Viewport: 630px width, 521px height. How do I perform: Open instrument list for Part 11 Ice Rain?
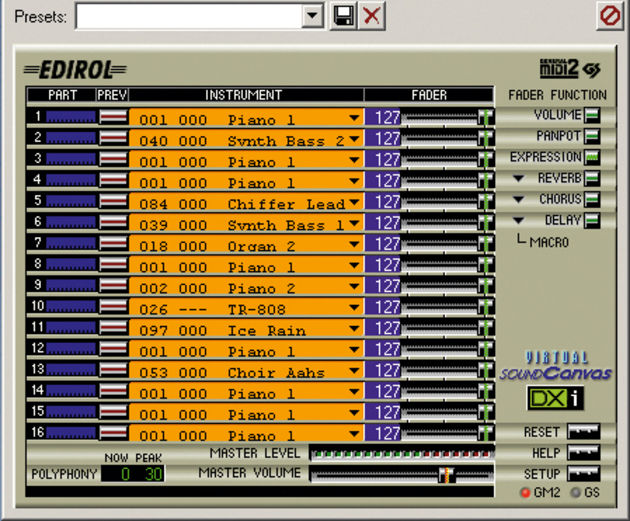click(354, 328)
